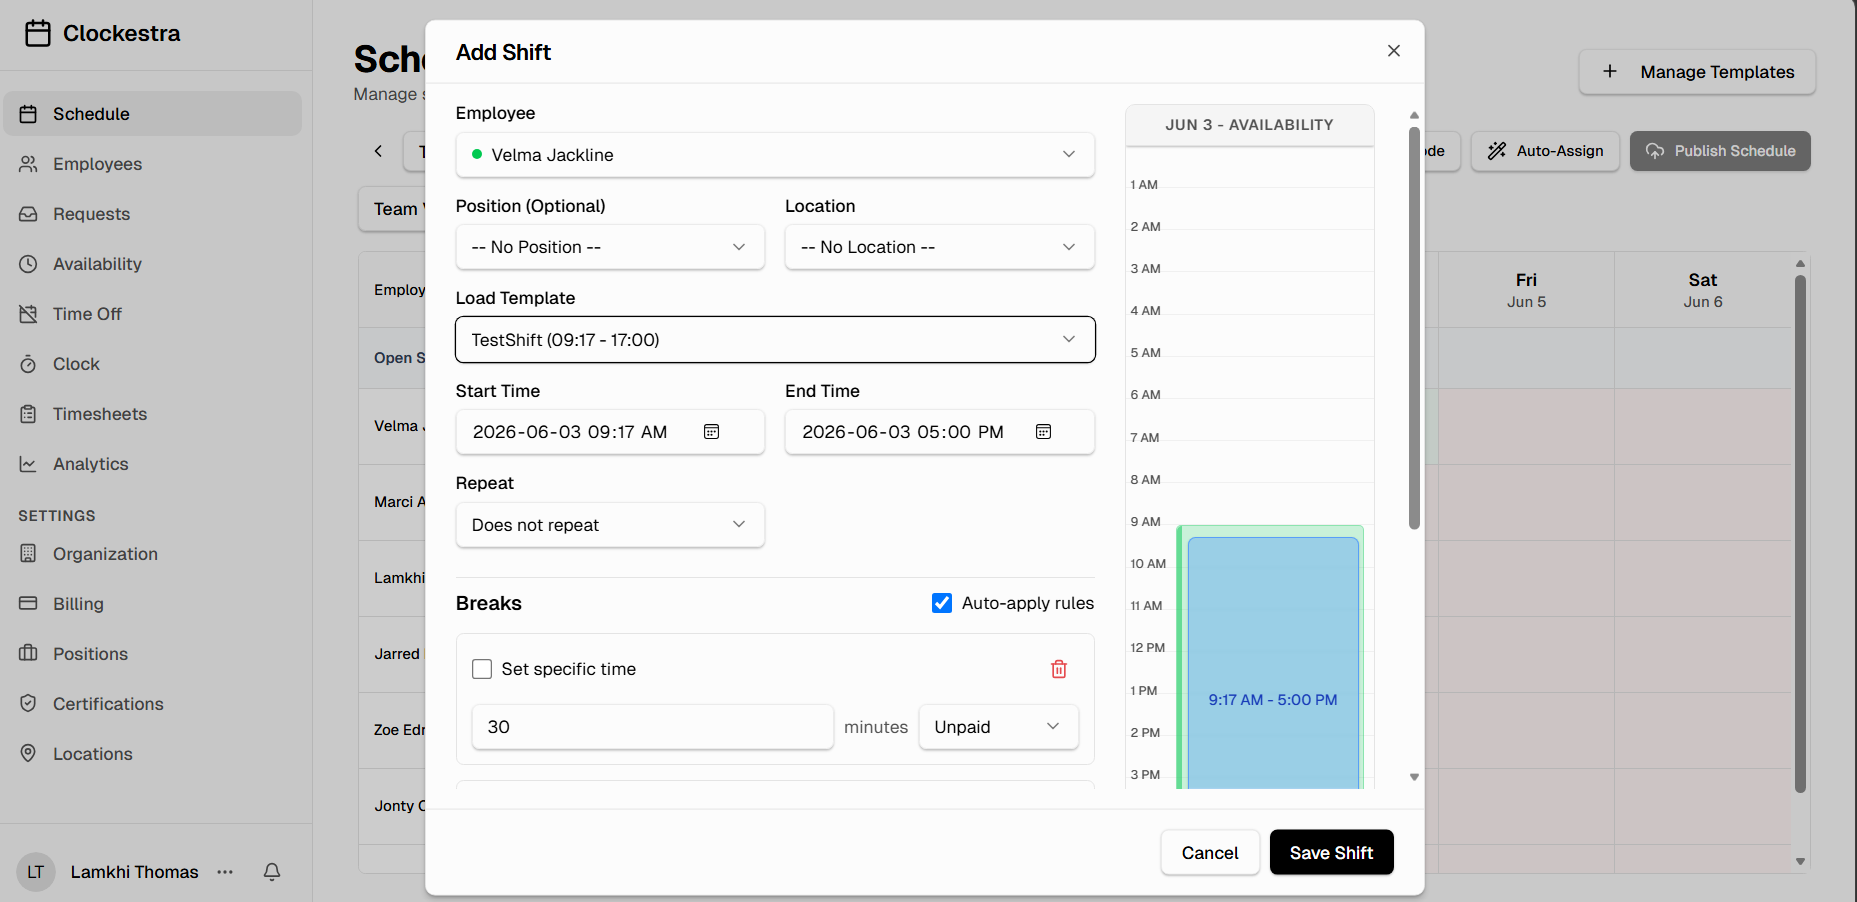Screen dimensions: 1857x902
Task: Click the schedule grid vertical scrollbar
Action: coord(1800,534)
